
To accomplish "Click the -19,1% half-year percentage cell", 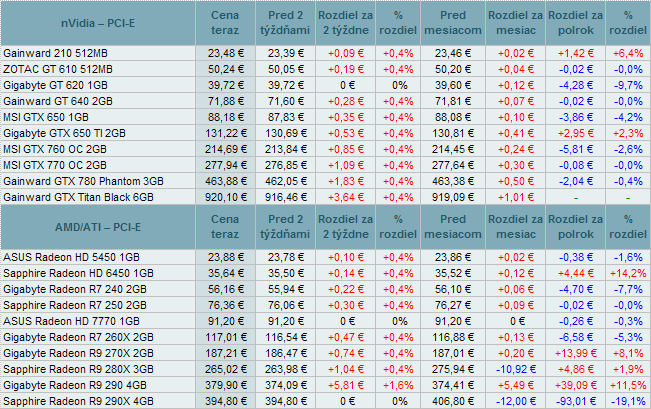I will coord(628,402).
